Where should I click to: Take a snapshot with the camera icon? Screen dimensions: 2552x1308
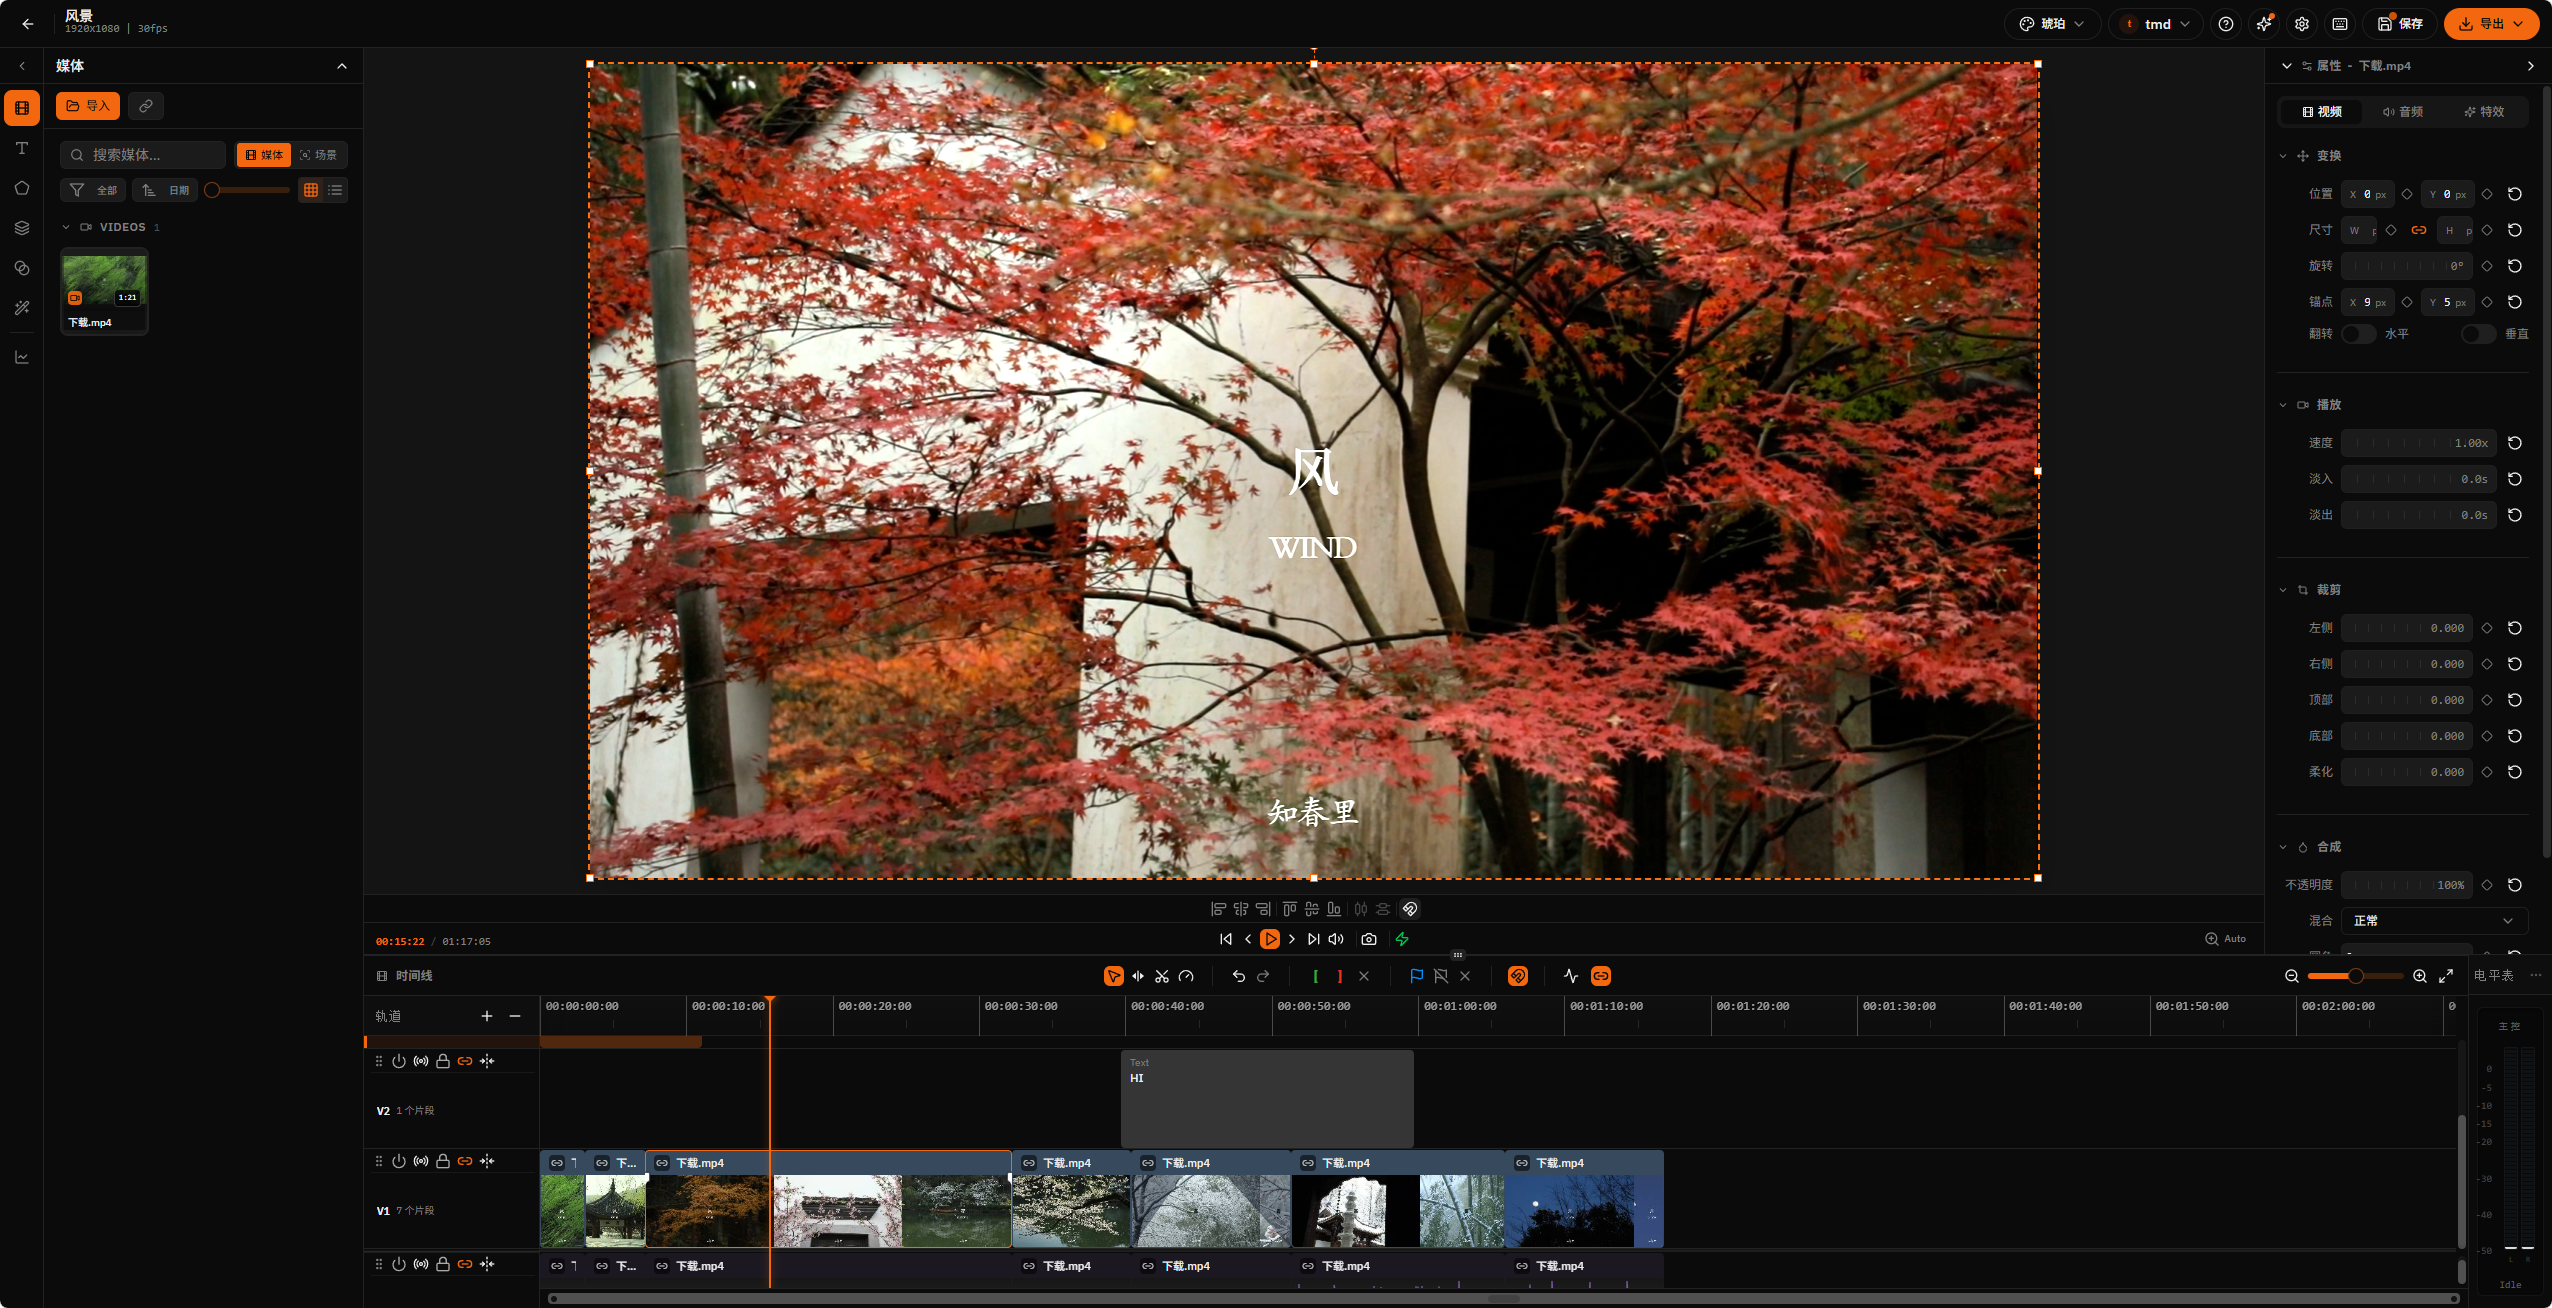(1369, 939)
